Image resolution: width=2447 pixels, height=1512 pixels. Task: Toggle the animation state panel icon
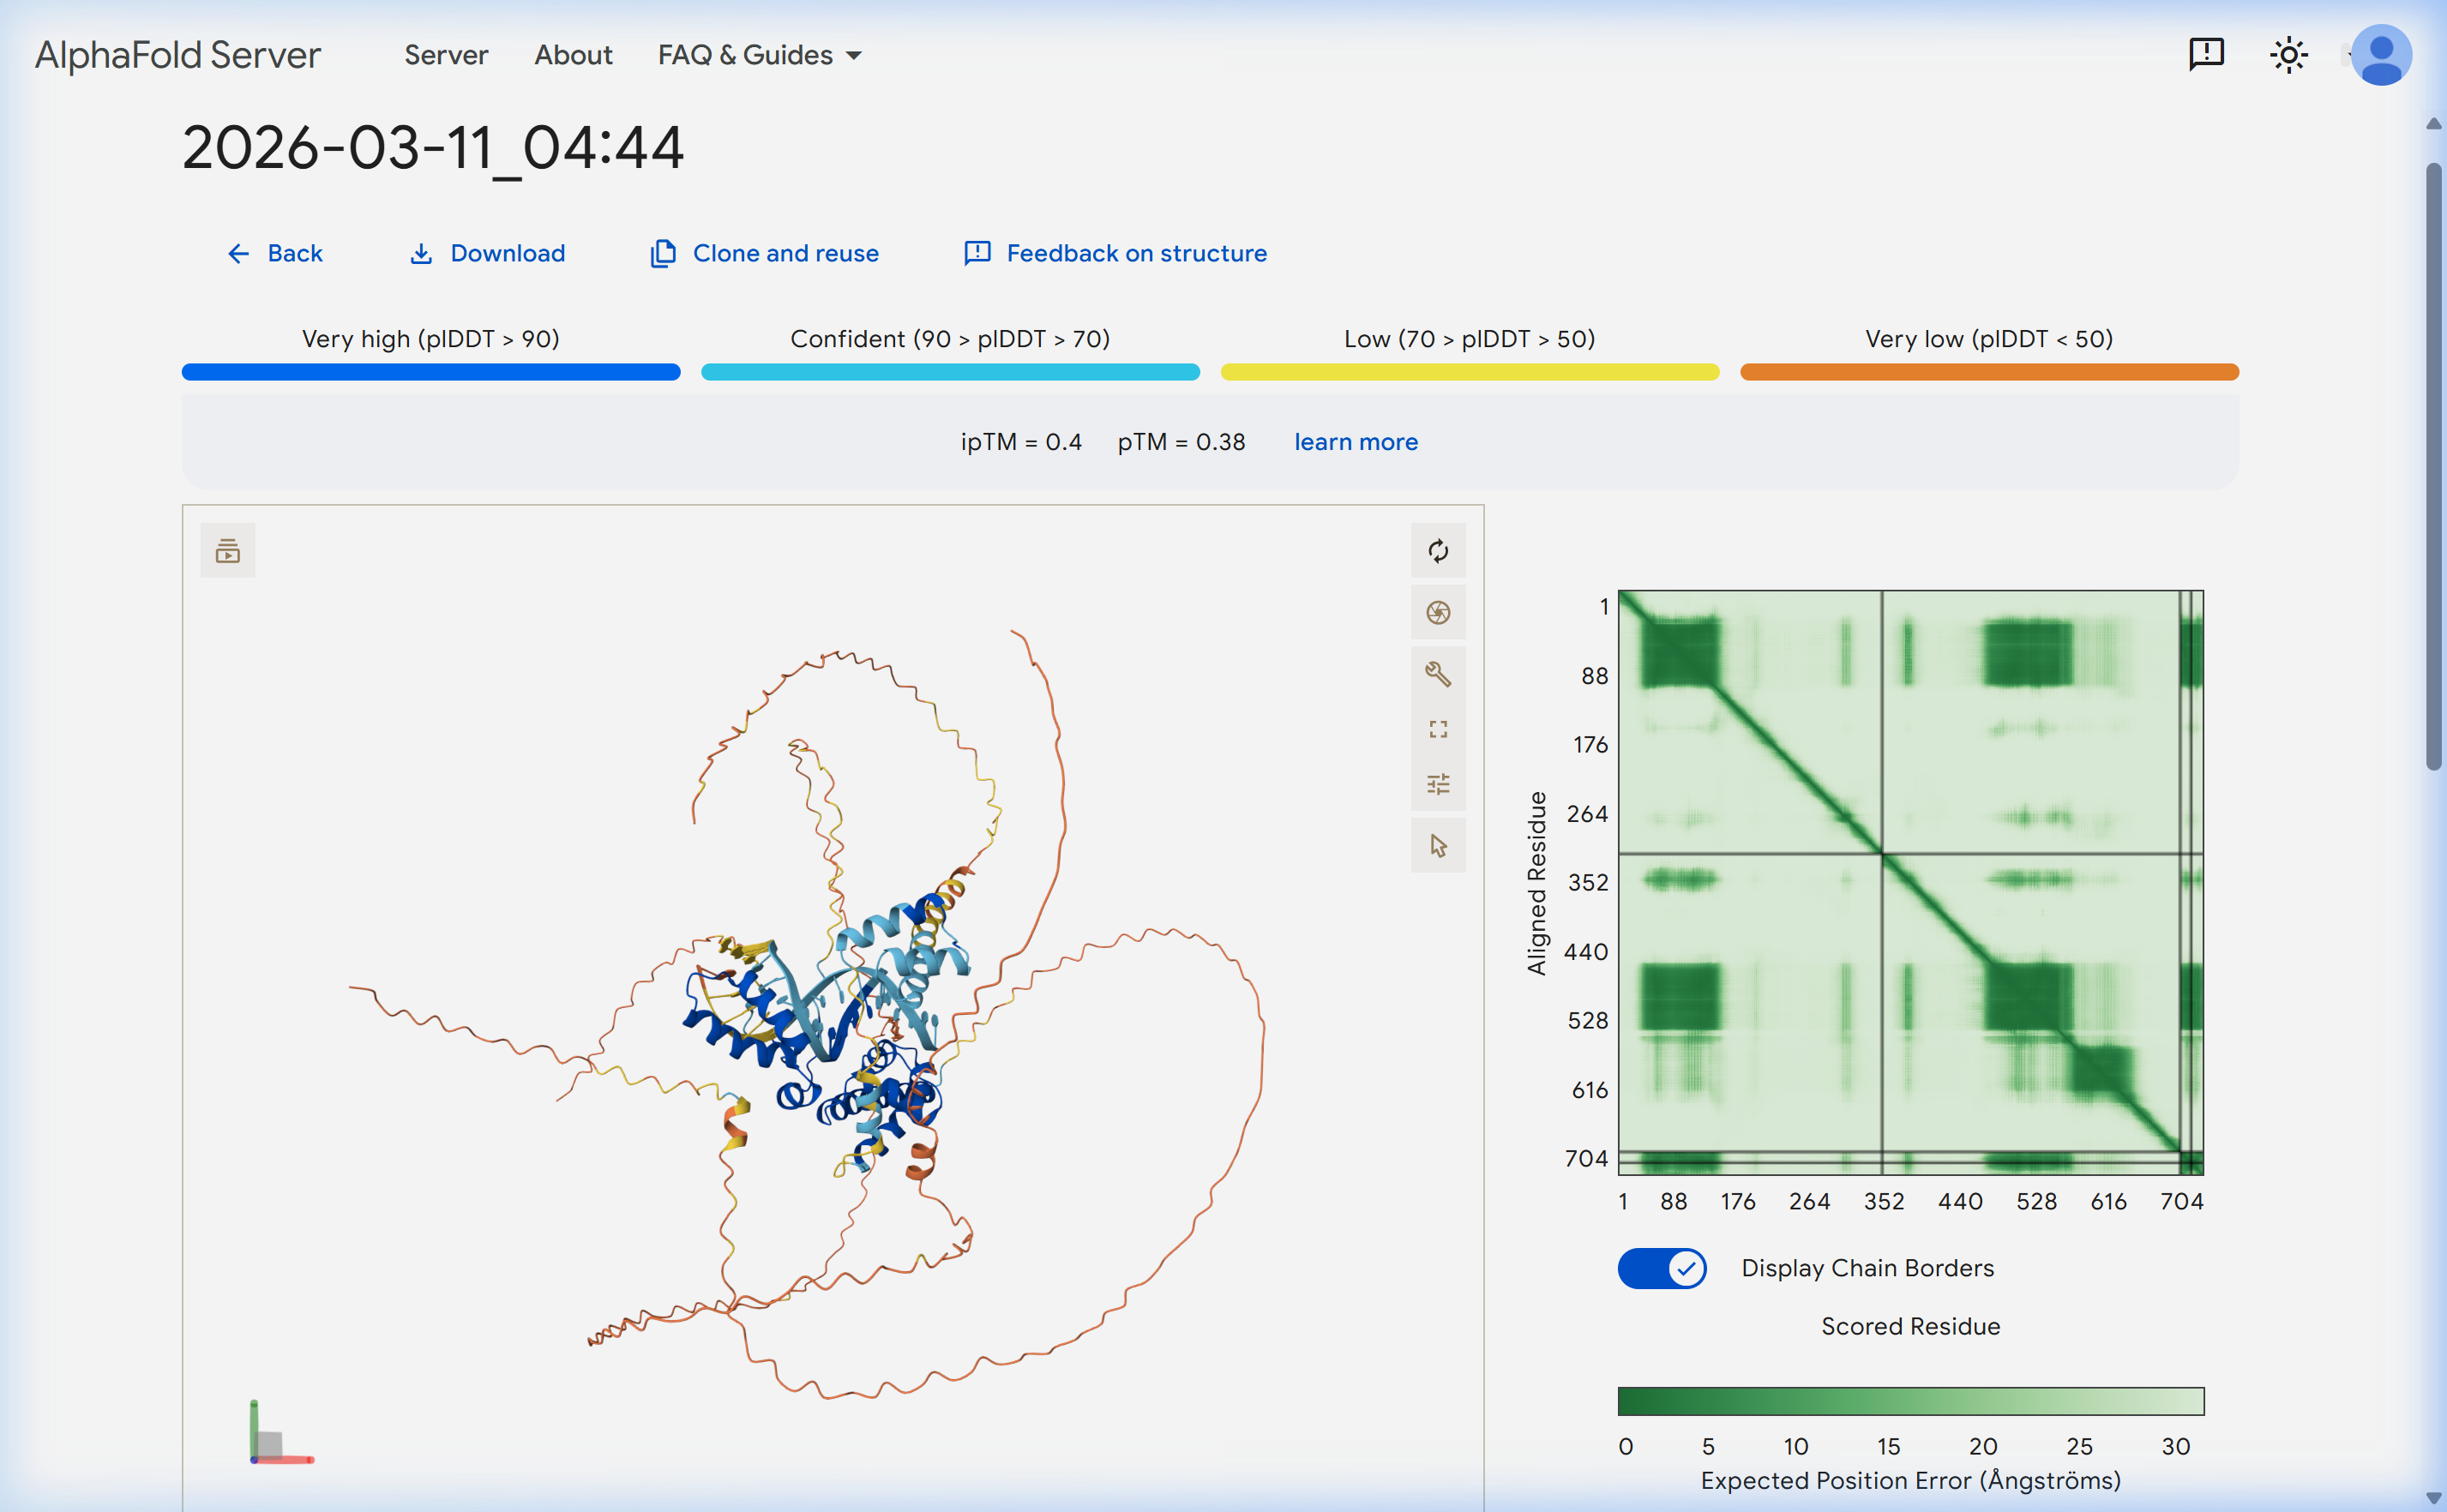point(228,550)
